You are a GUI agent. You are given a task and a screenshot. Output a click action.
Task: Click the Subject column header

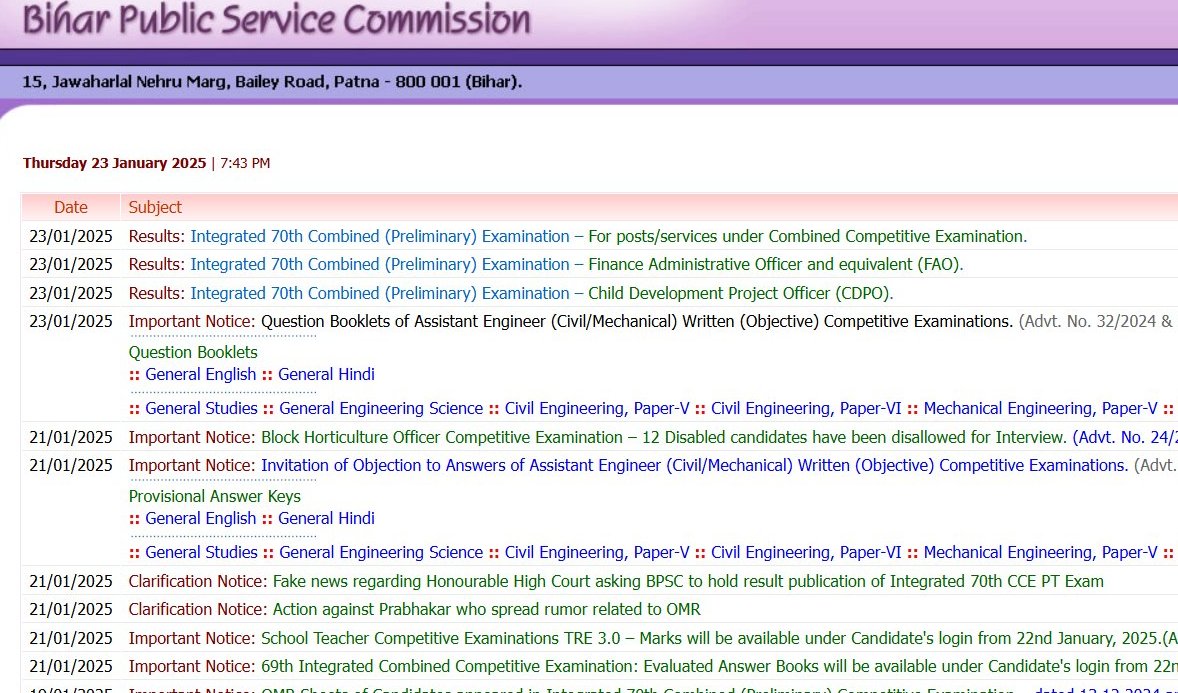coord(156,207)
